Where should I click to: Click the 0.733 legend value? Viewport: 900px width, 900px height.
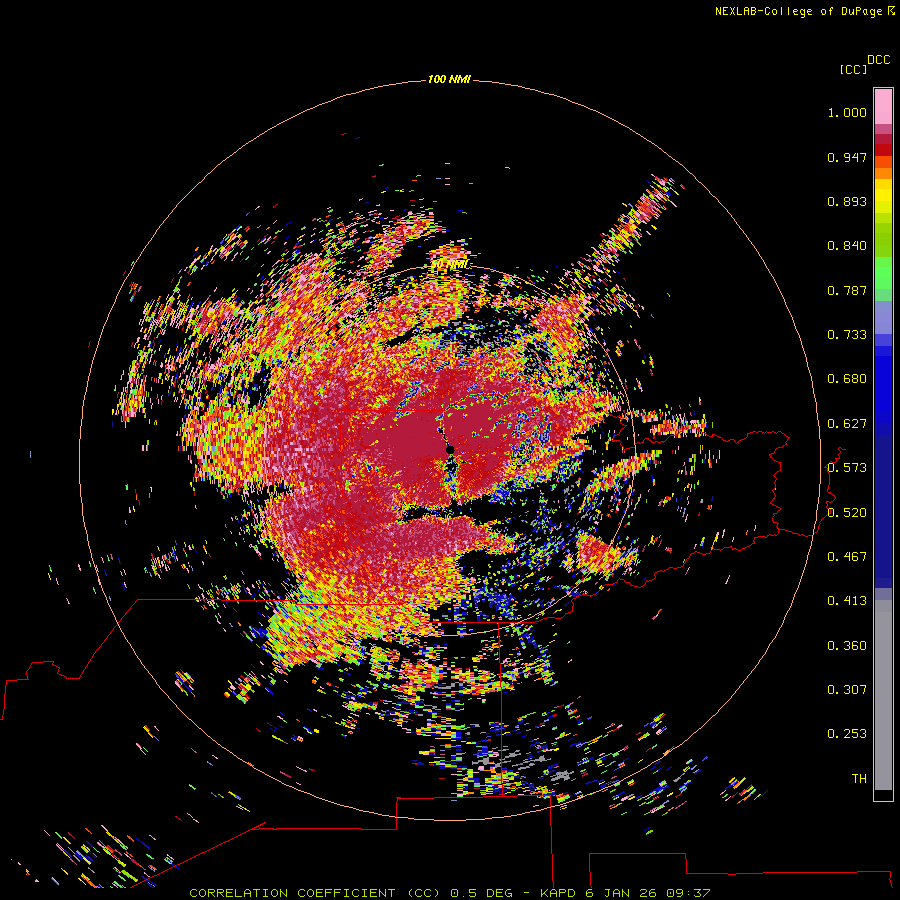847,335
